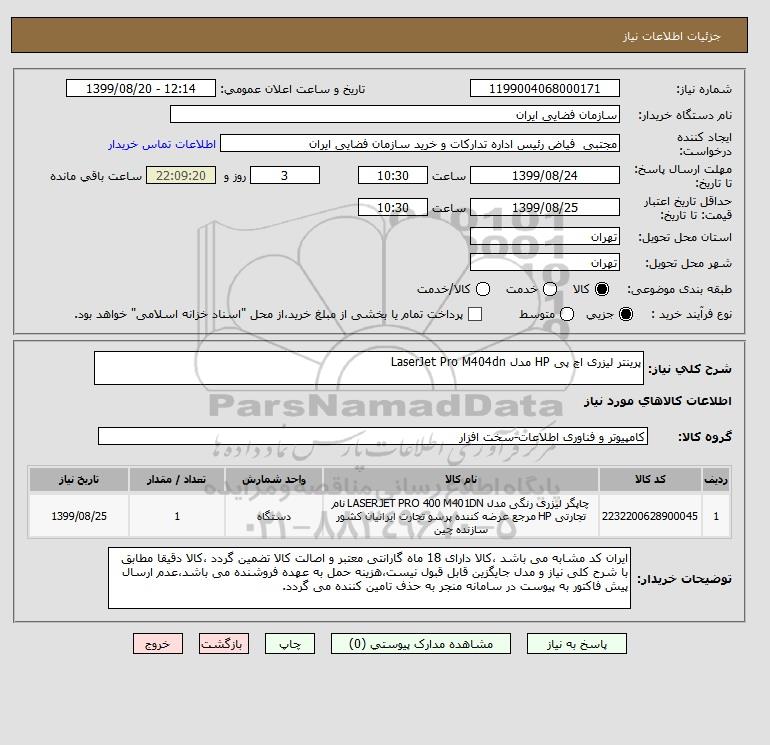
Task: Click the remaining days field showing 3
Action: 285,175
